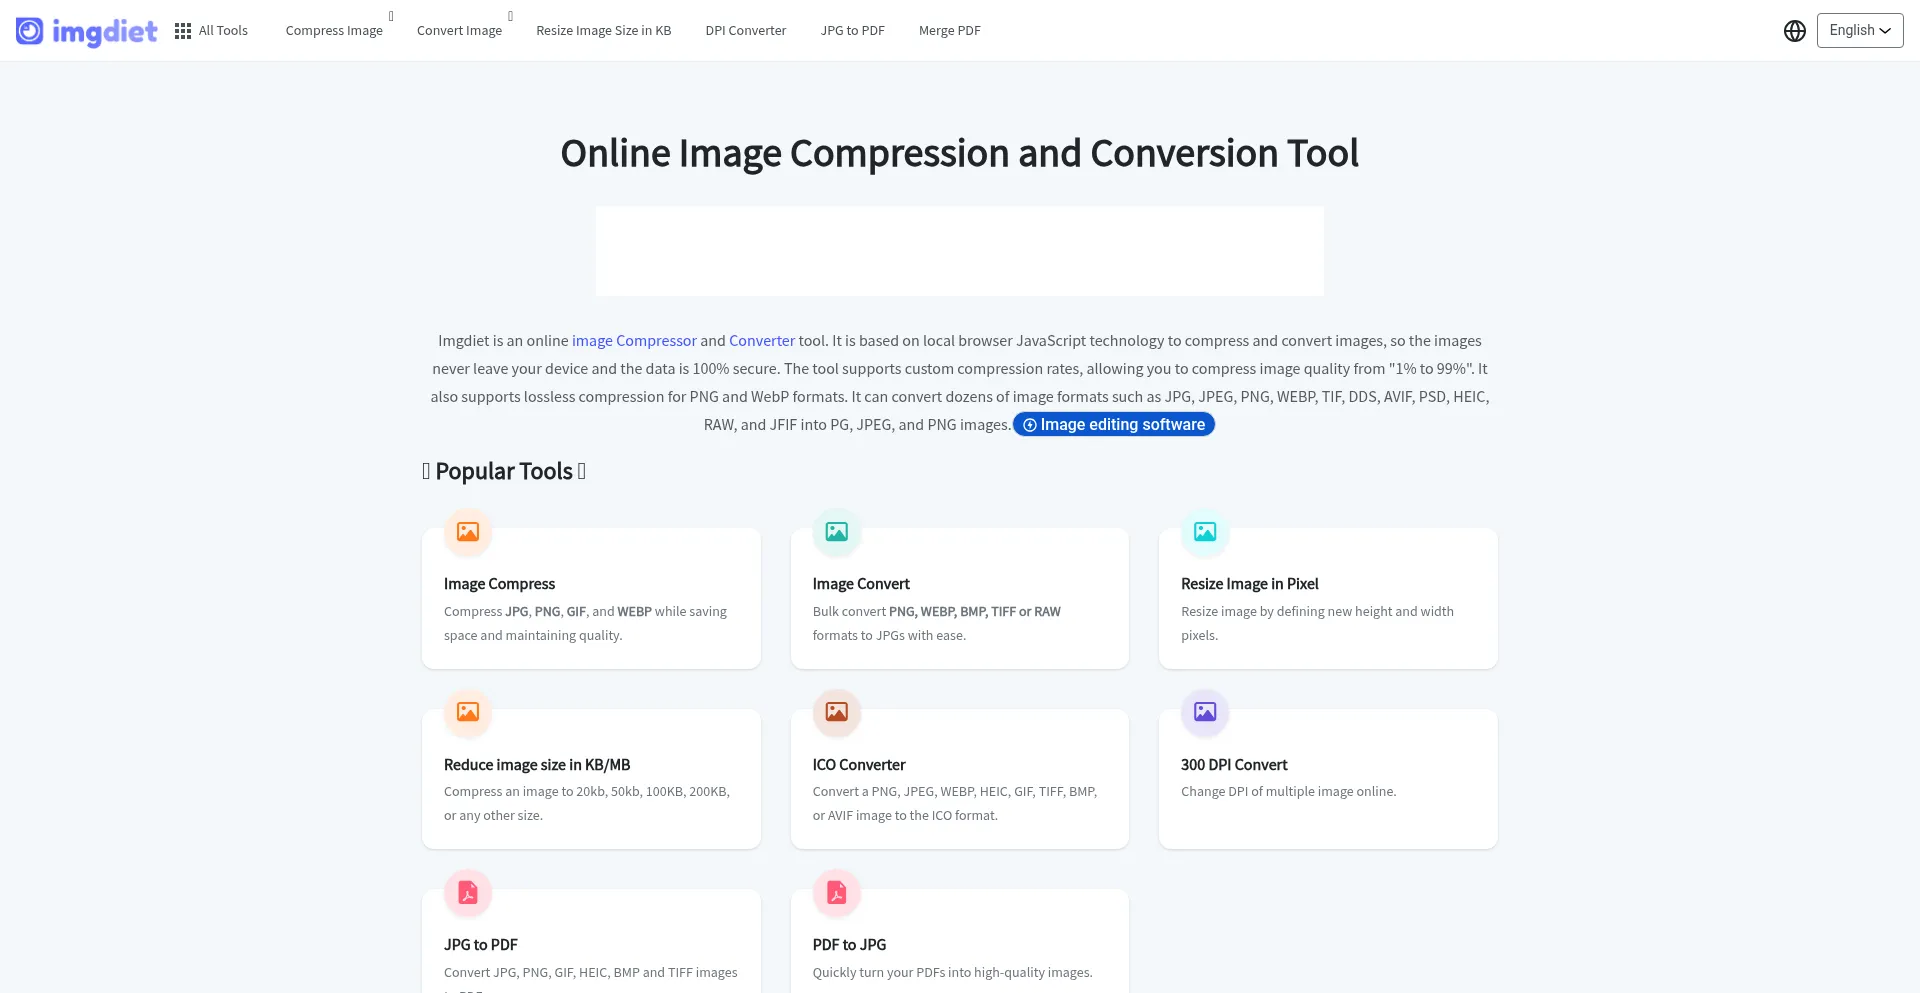
Task: Click the blank banner area below heading
Action: 959,251
